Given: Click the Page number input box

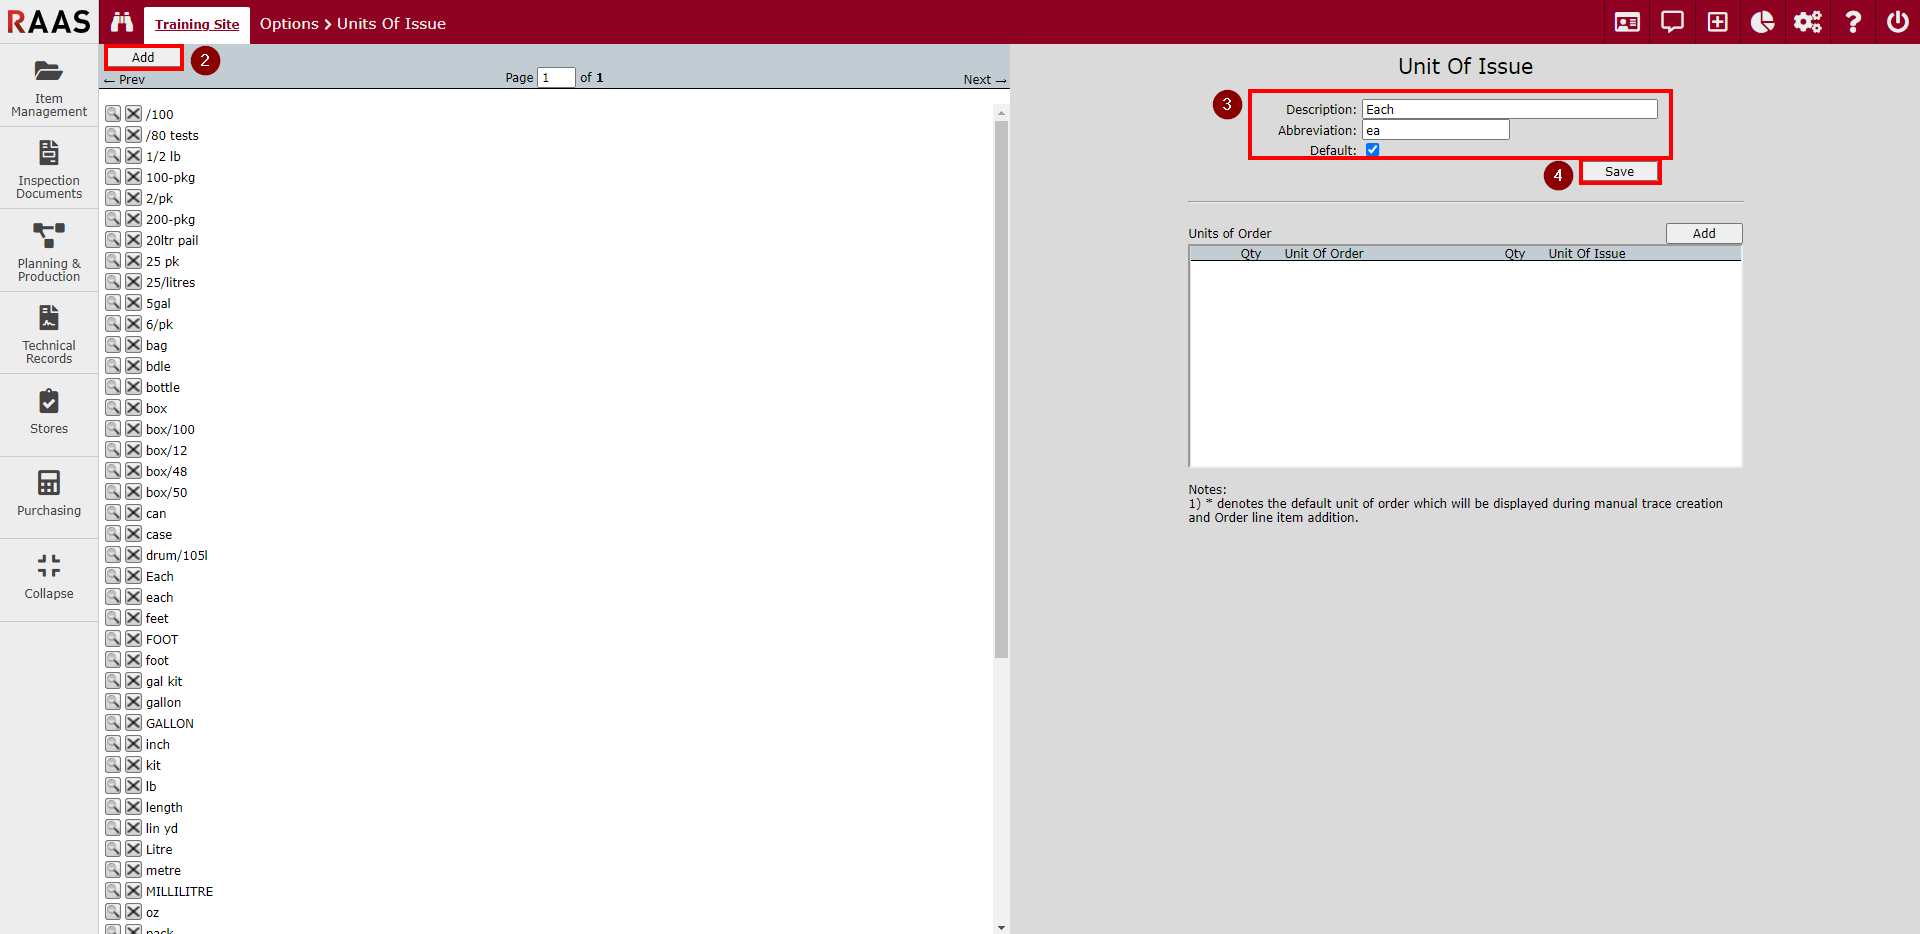Looking at the screenshot, I should [556, 78].
